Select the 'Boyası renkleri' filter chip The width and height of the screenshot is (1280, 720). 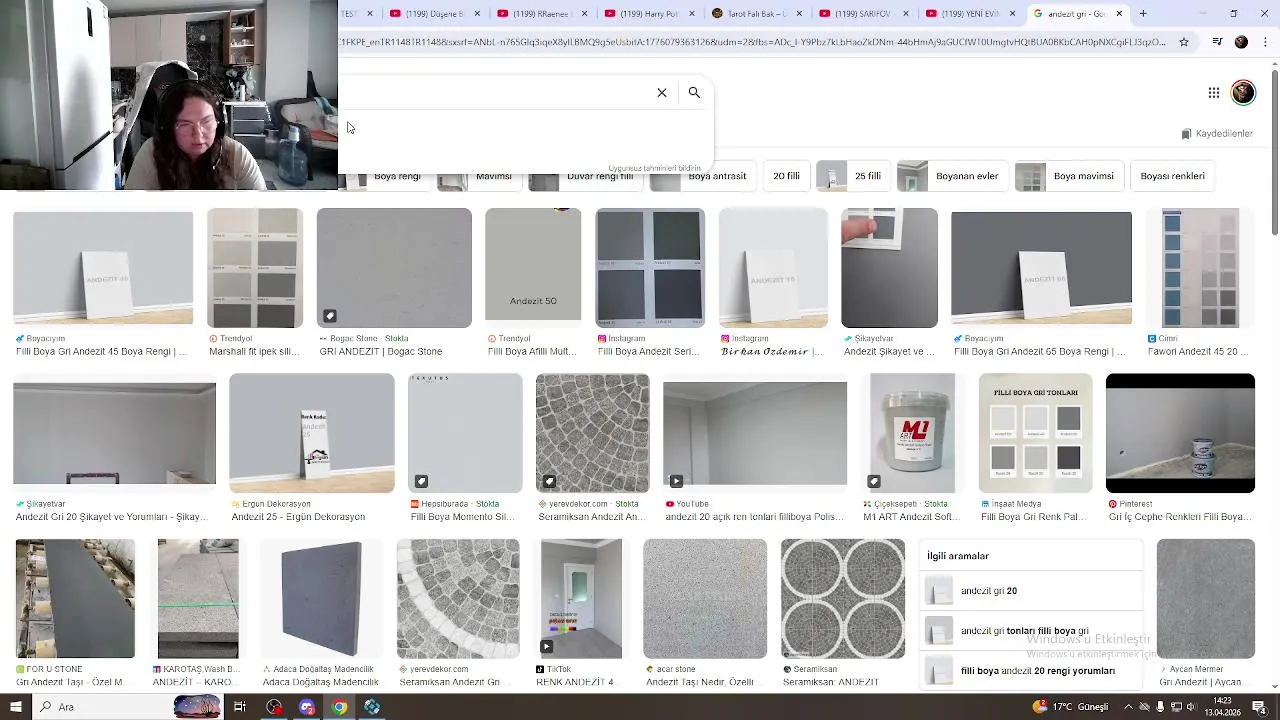coord(1172,176)
